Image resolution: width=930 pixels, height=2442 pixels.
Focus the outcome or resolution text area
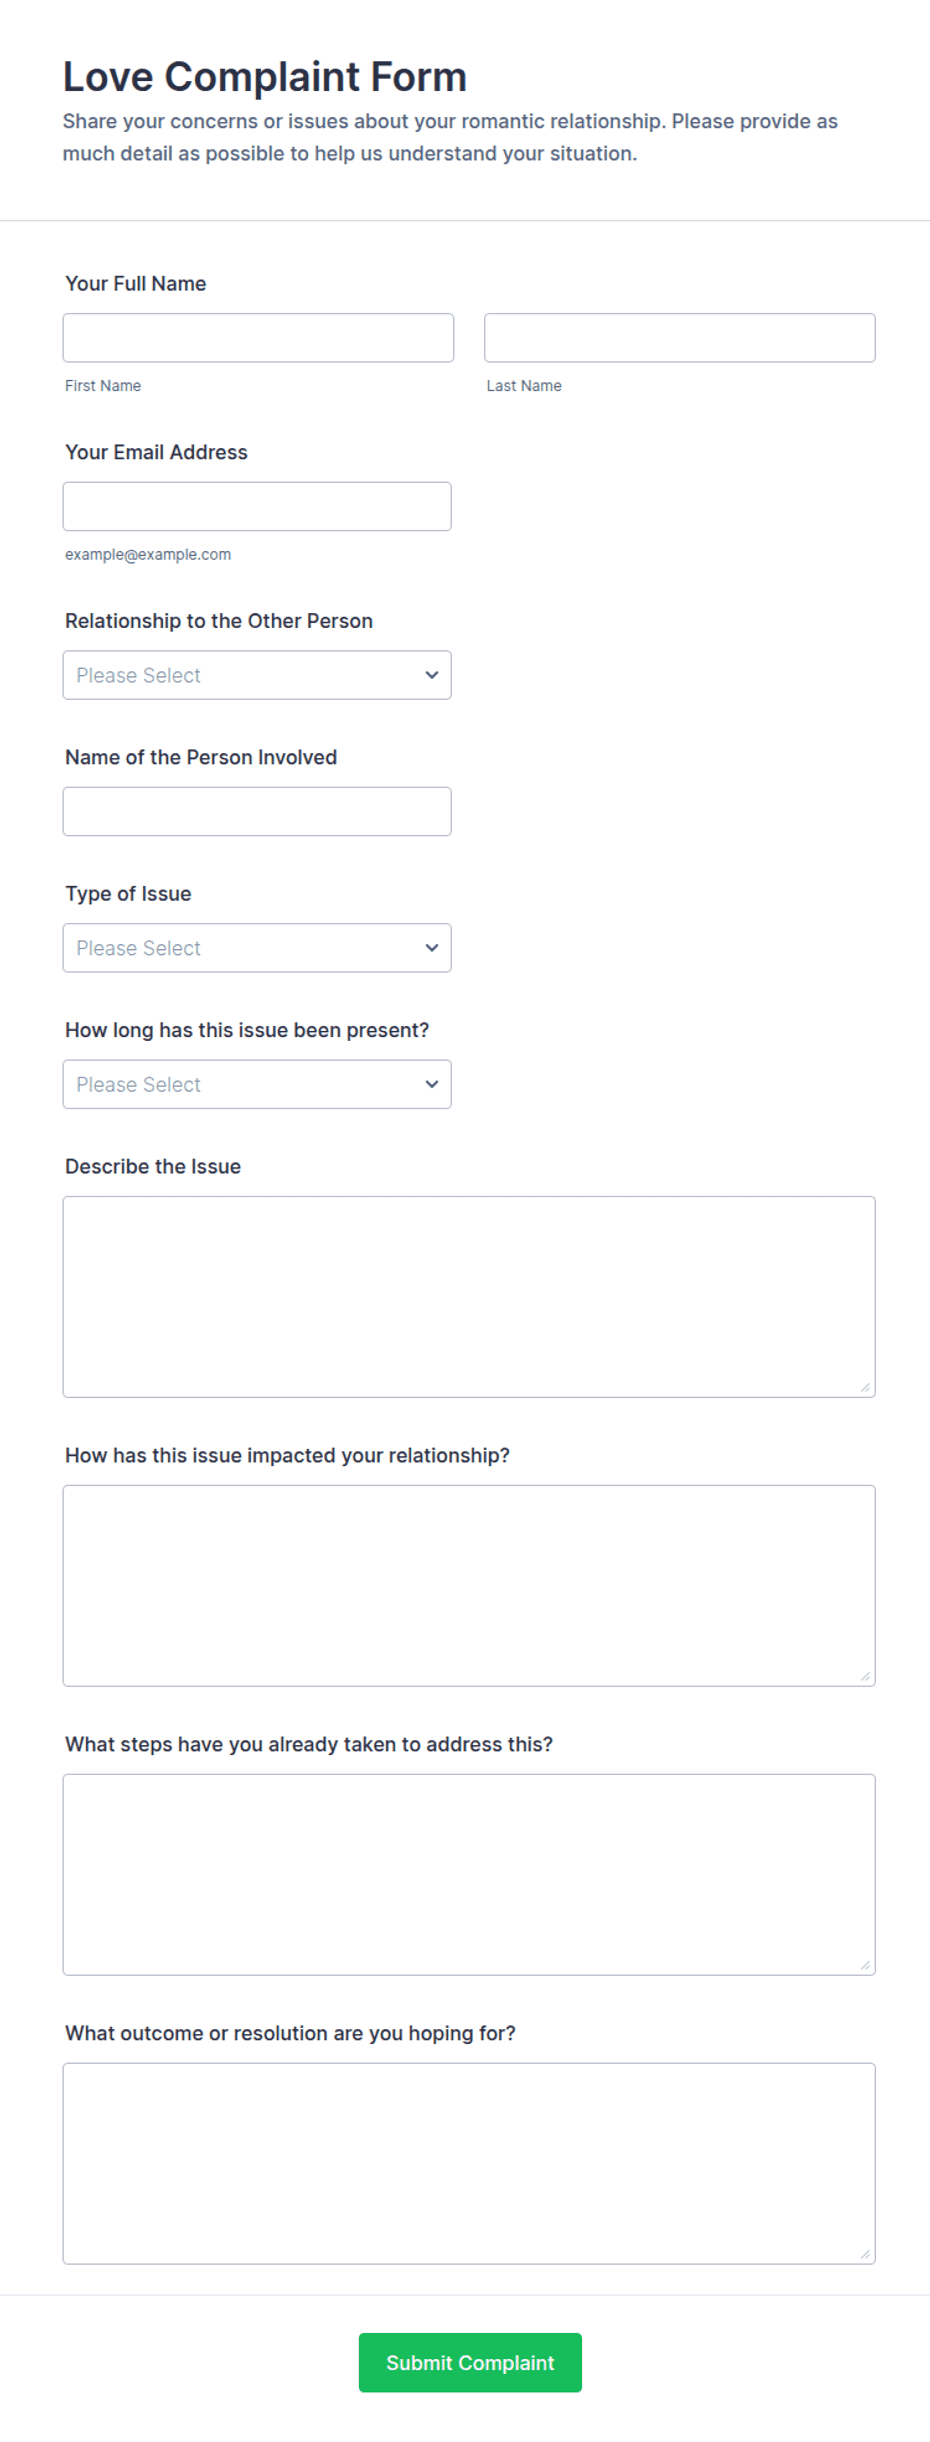click(x=469, y=2164)
